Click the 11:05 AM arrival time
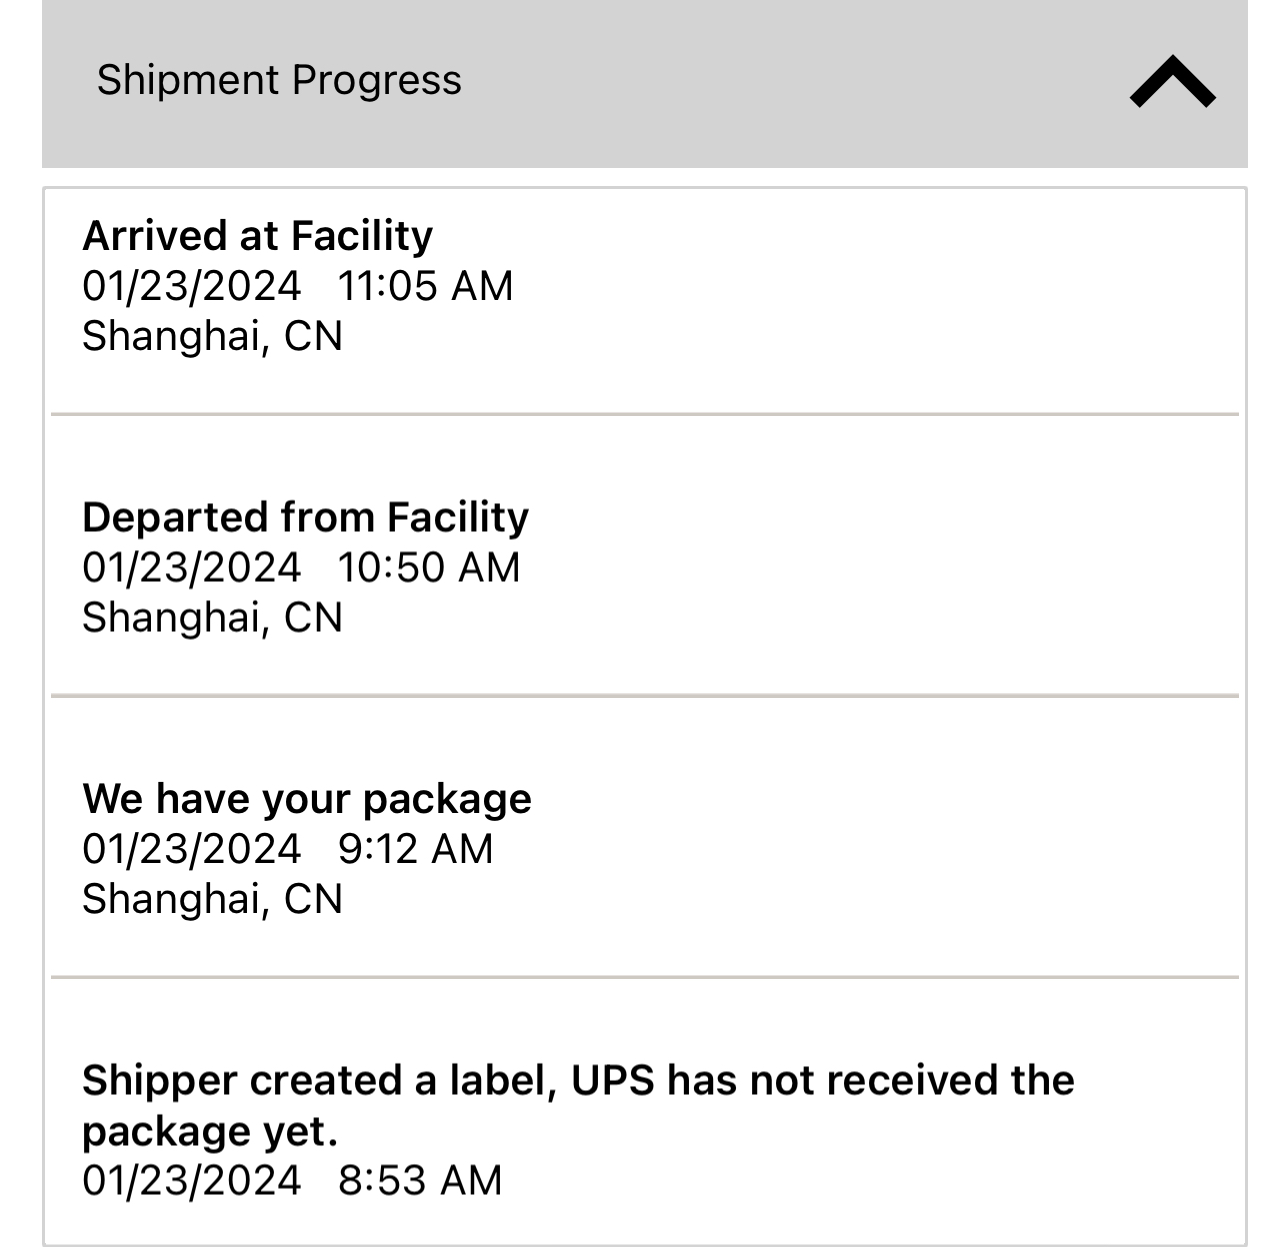 coord(425,286)
